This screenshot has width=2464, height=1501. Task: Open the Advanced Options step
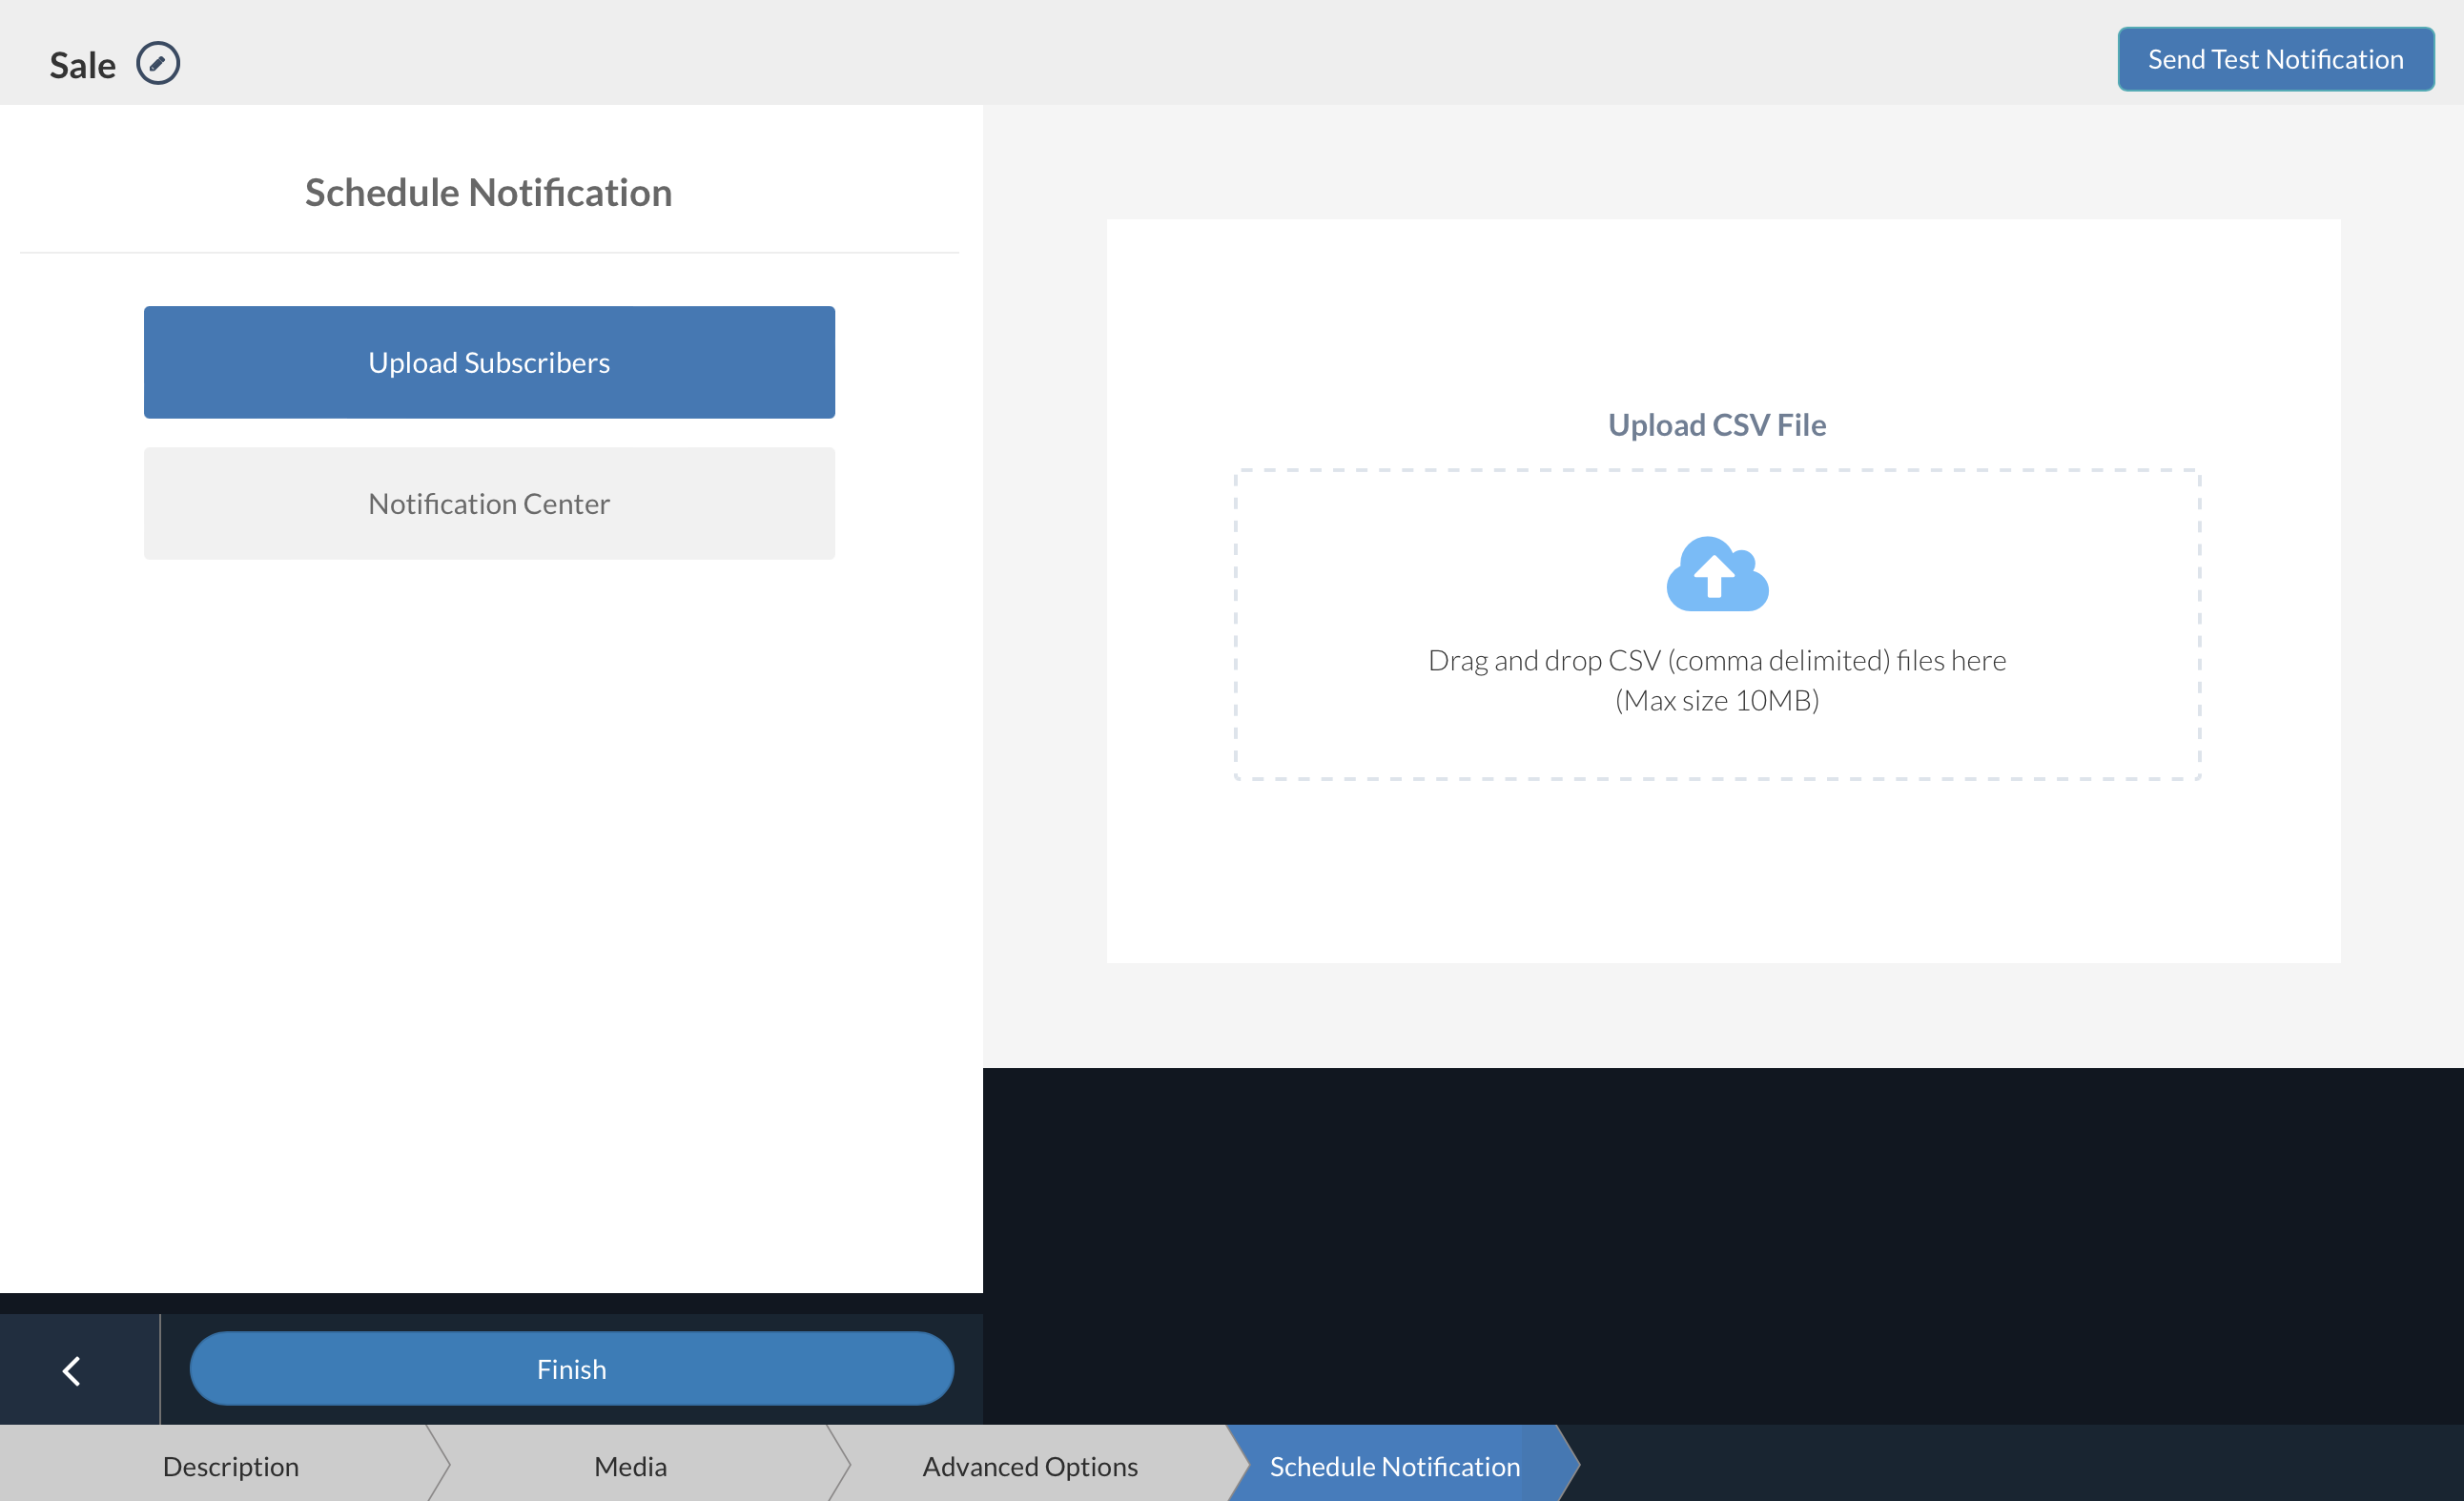click(x=1030, y=1466)
